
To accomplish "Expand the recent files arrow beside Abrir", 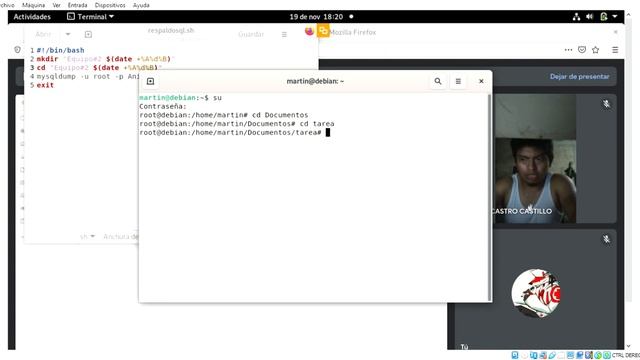I will [x=68, y=34].
